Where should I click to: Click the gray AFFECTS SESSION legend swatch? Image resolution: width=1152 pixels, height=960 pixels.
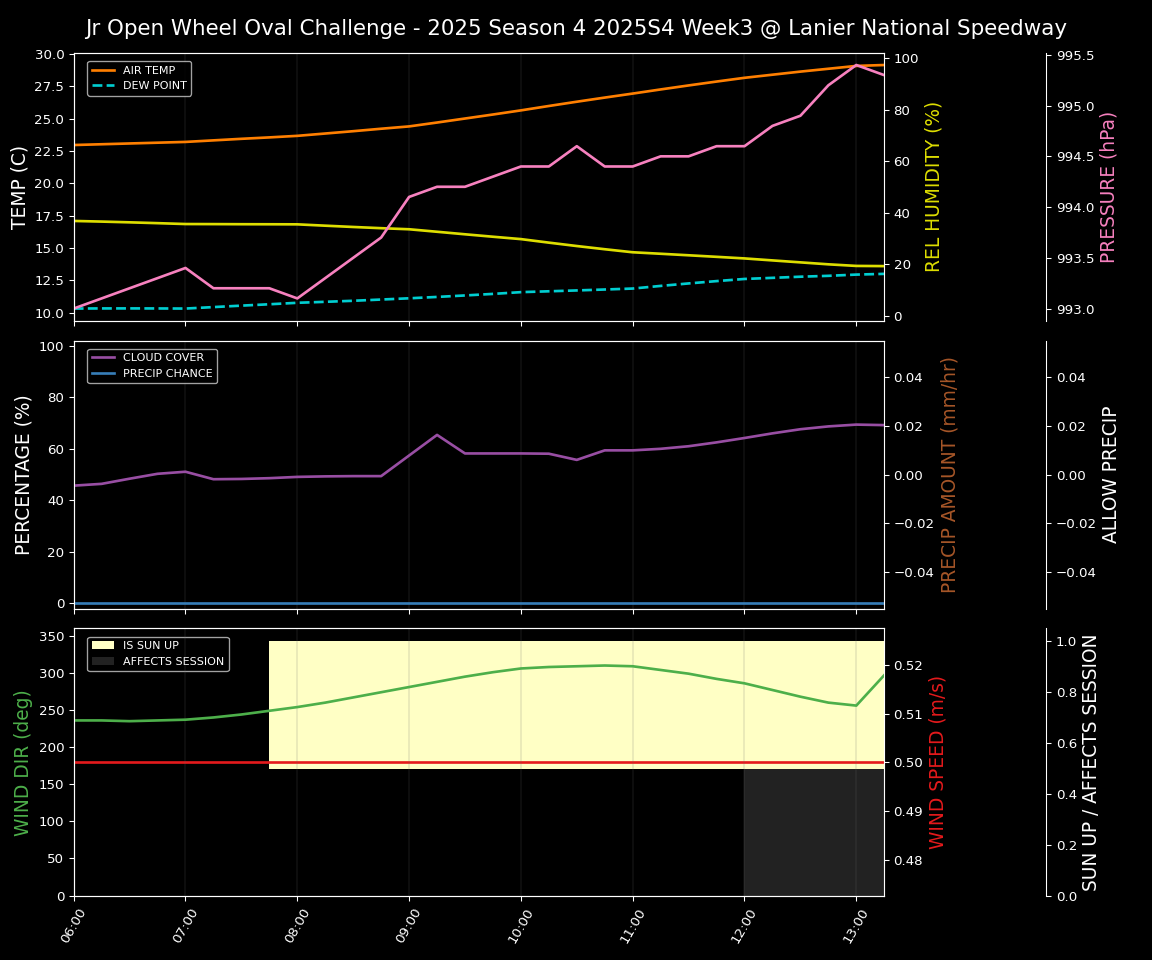coord(104,661)
